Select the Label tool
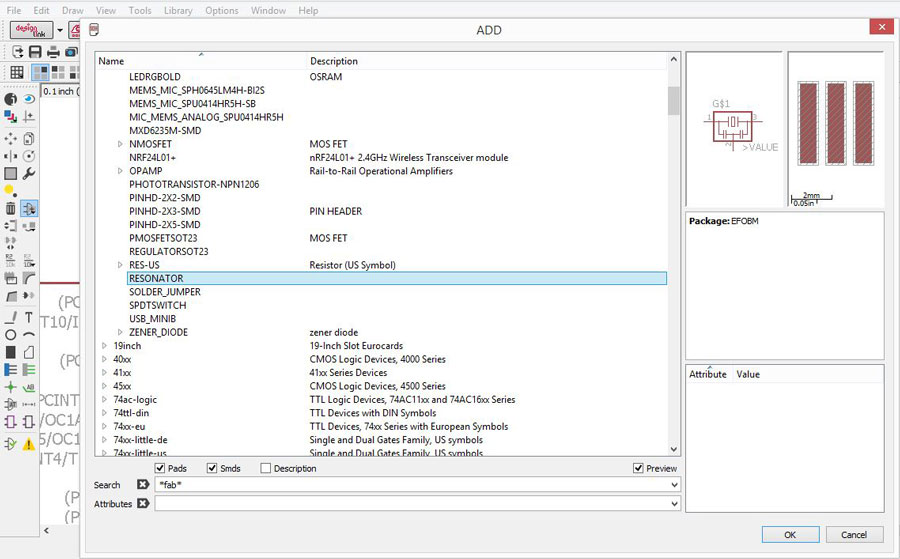 [29, 387]
